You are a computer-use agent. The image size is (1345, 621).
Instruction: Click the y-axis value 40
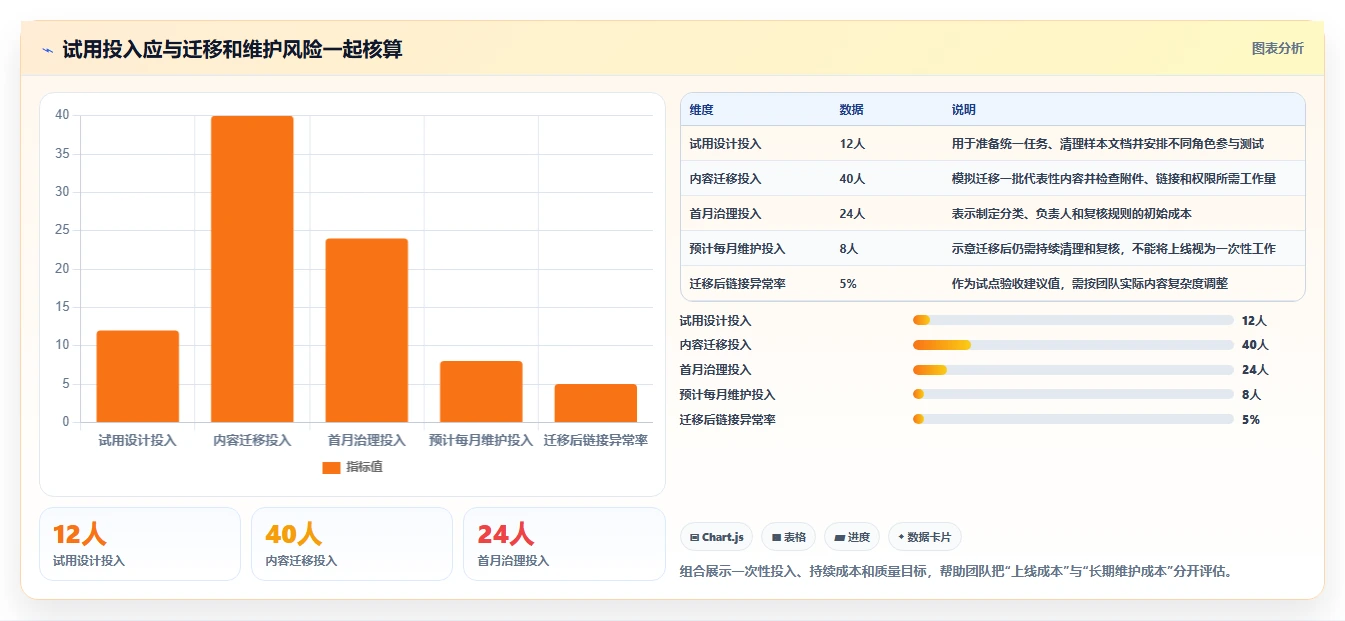click(x=62, y=115)
